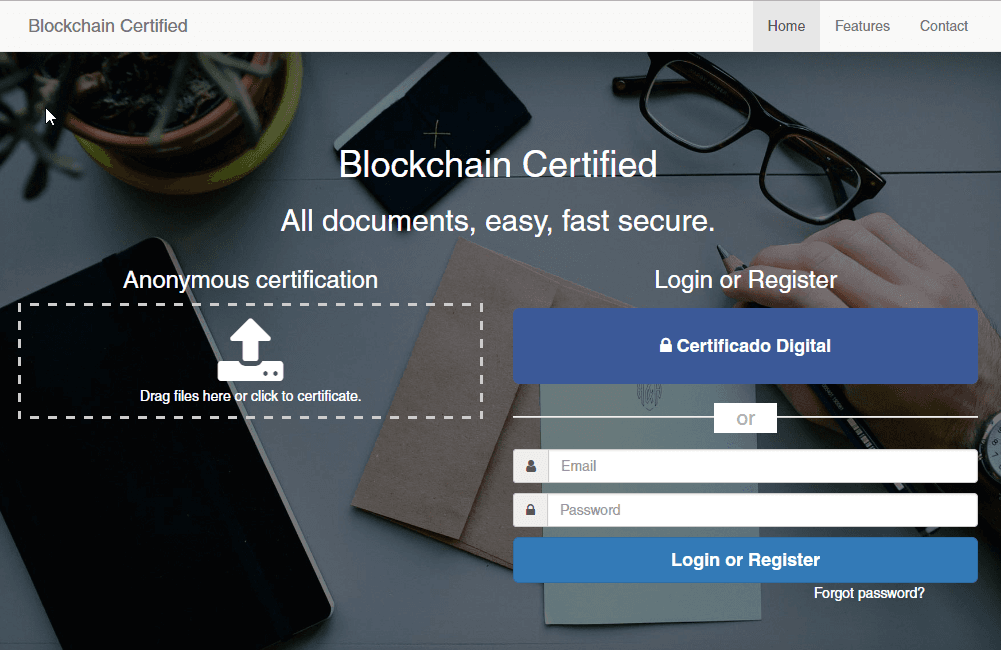Click the 'Blockchain Certified' hero title
The height and width of the screenshot is (650, 1001).
497,165
